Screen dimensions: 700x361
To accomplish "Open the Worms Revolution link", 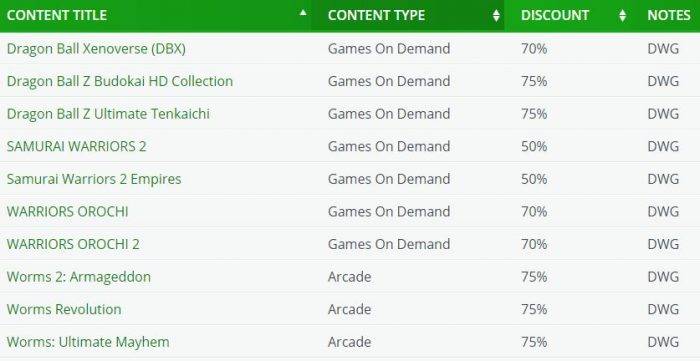I will (64, 309).
